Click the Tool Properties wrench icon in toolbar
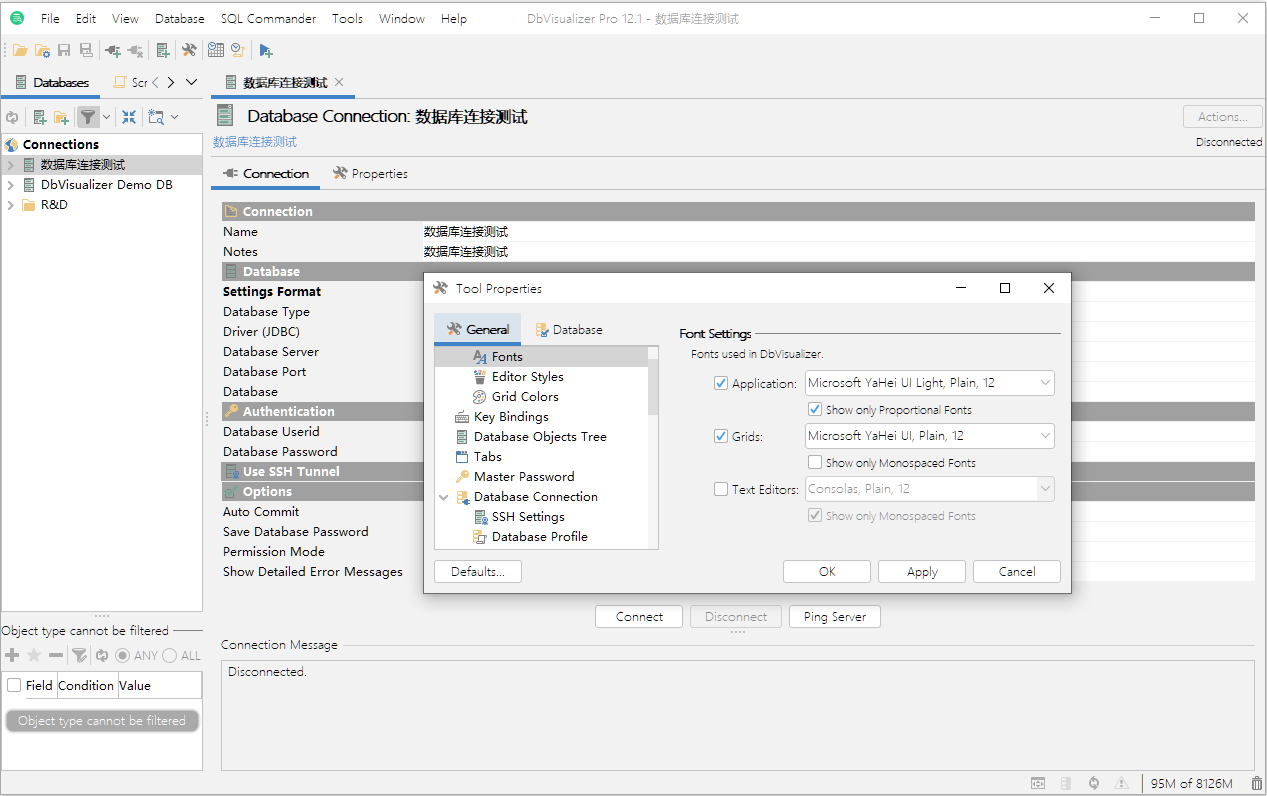This screenshot has width=1267, height=796. pyautogui.click(x=189, y=50)
